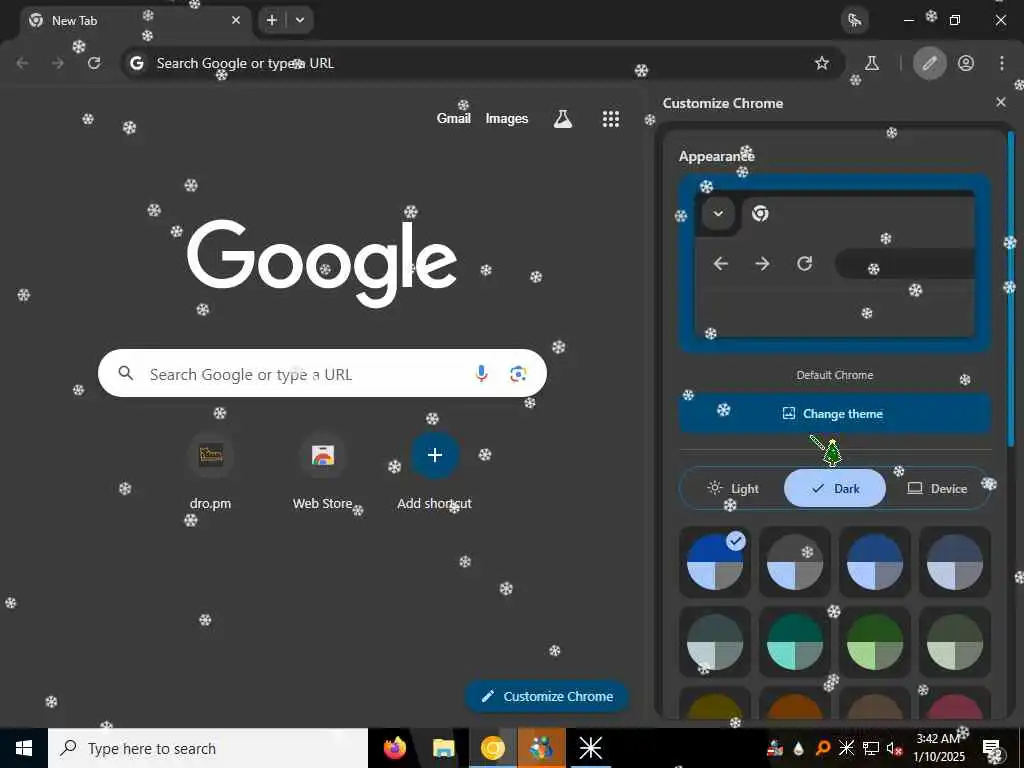Close the New Tab tab
Image resolution: width=1024 pixels, height=768 pixels.
click(236, 20)
